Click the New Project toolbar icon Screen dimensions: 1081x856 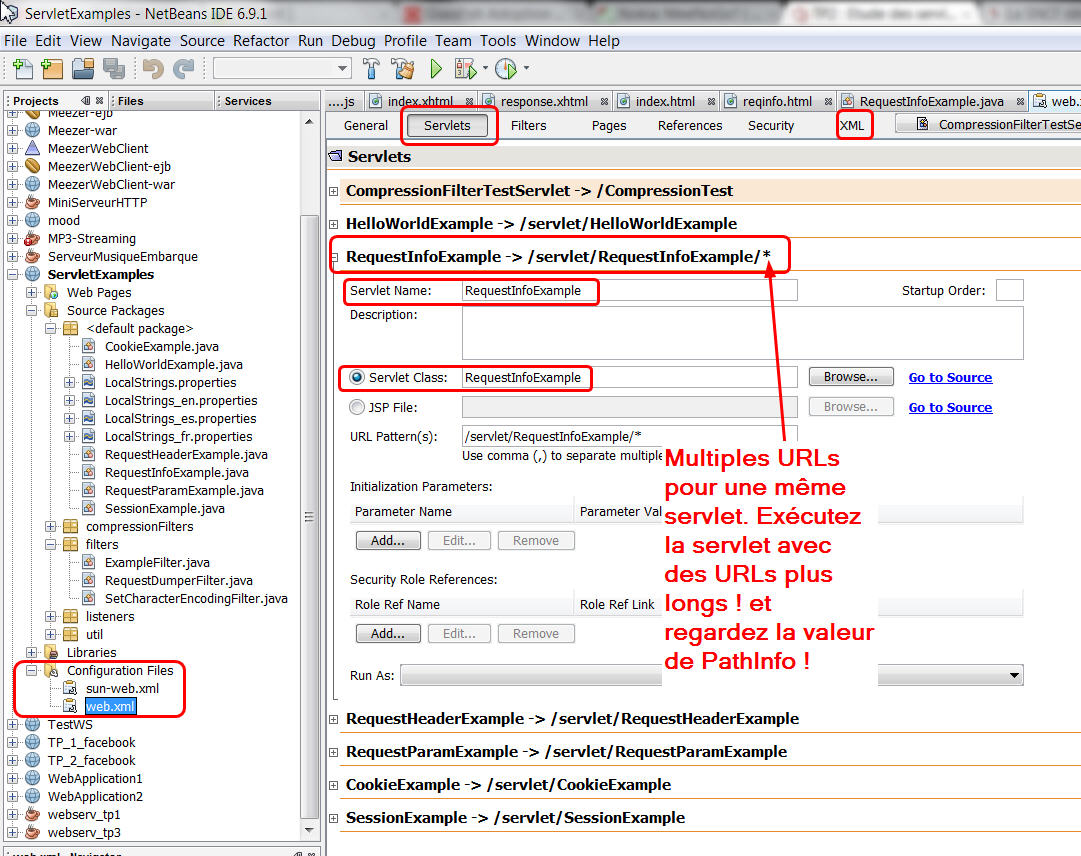click(x=52, y=68)
